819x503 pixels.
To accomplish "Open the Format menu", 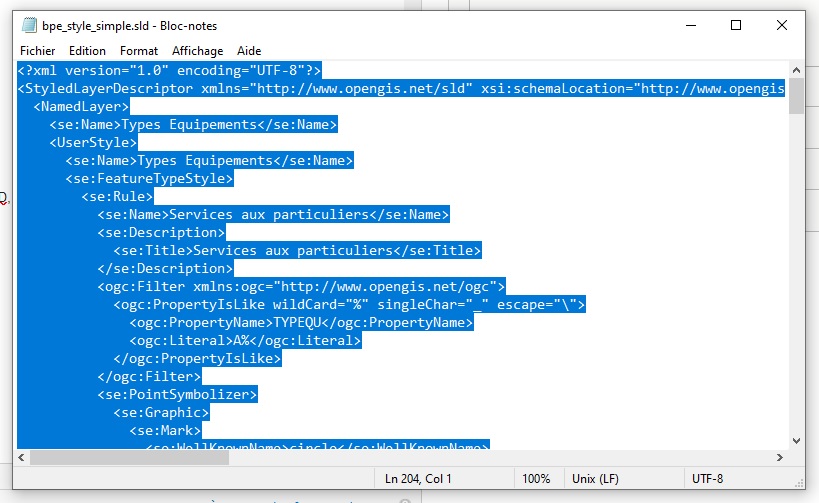I will coord(138,51).
